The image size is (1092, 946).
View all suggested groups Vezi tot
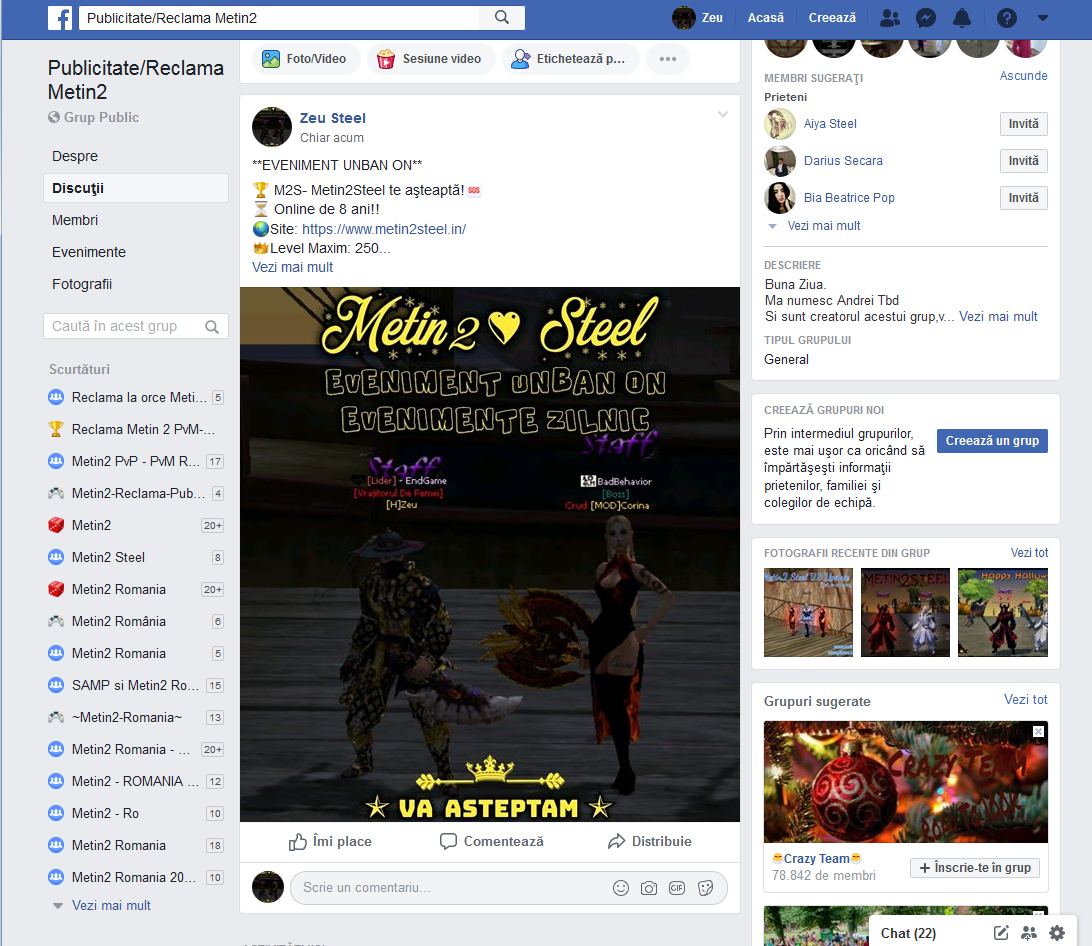tap(1025, 699)
